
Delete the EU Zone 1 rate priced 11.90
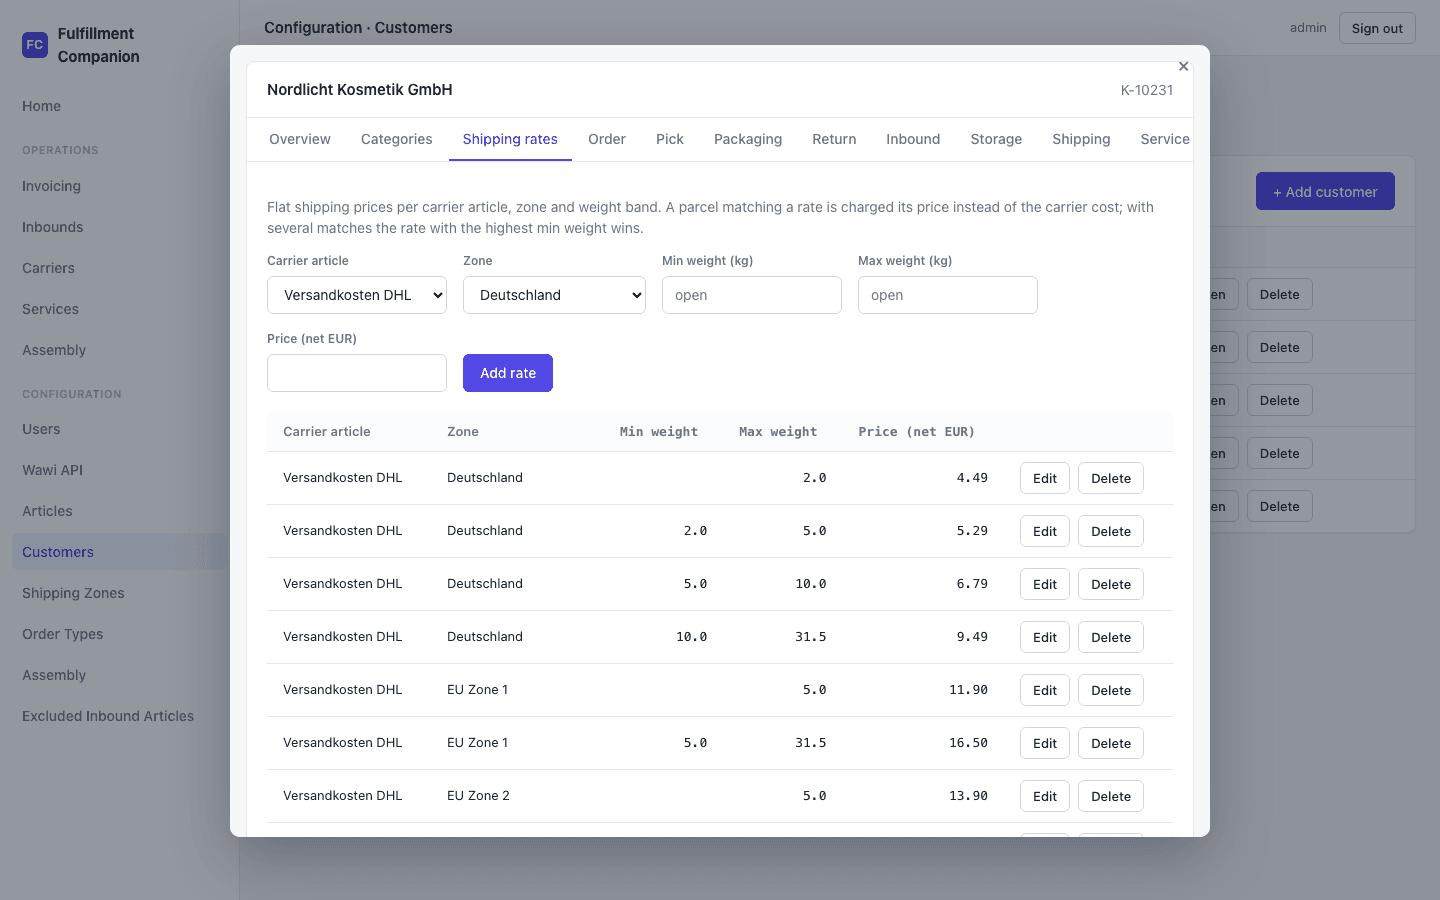(x=1111, y=690)
